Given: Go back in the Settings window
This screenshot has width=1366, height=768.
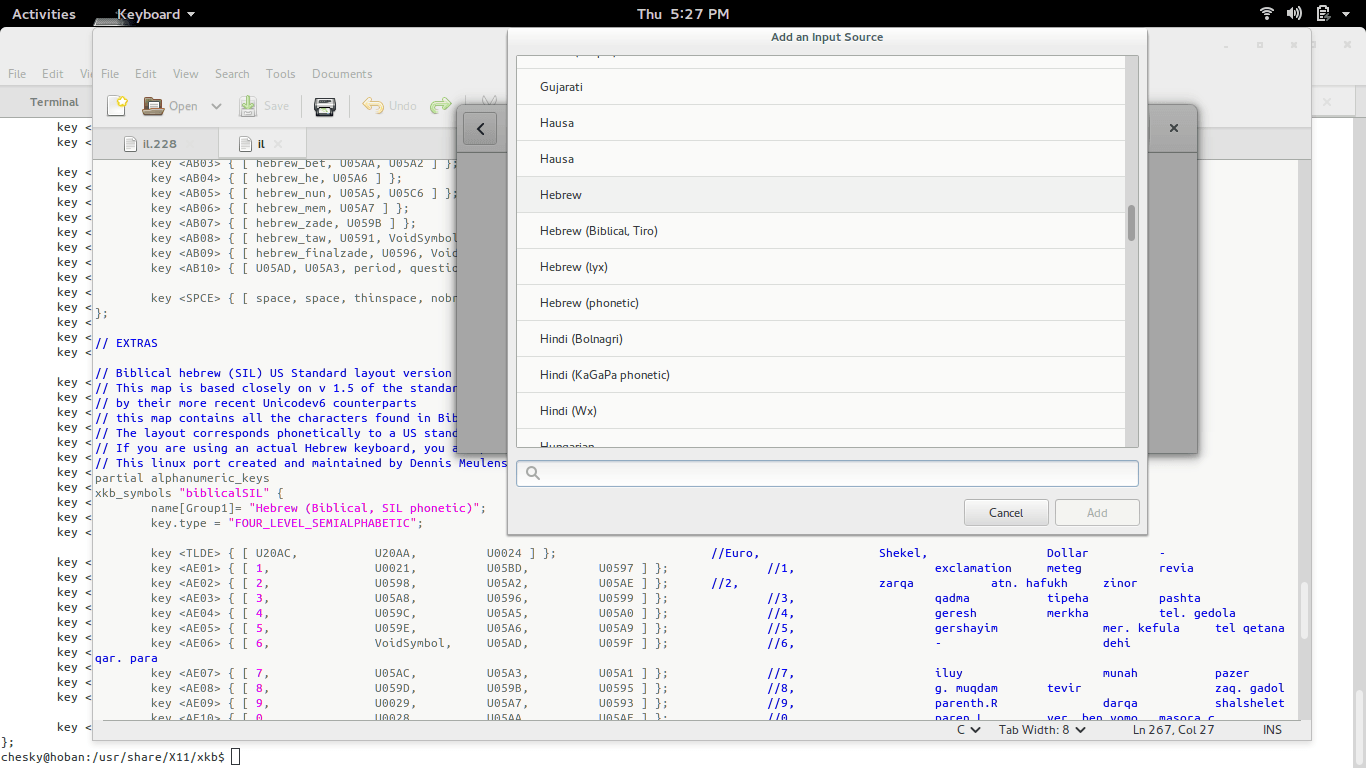Looking at the screenshot, I should (x=481, y=128).
